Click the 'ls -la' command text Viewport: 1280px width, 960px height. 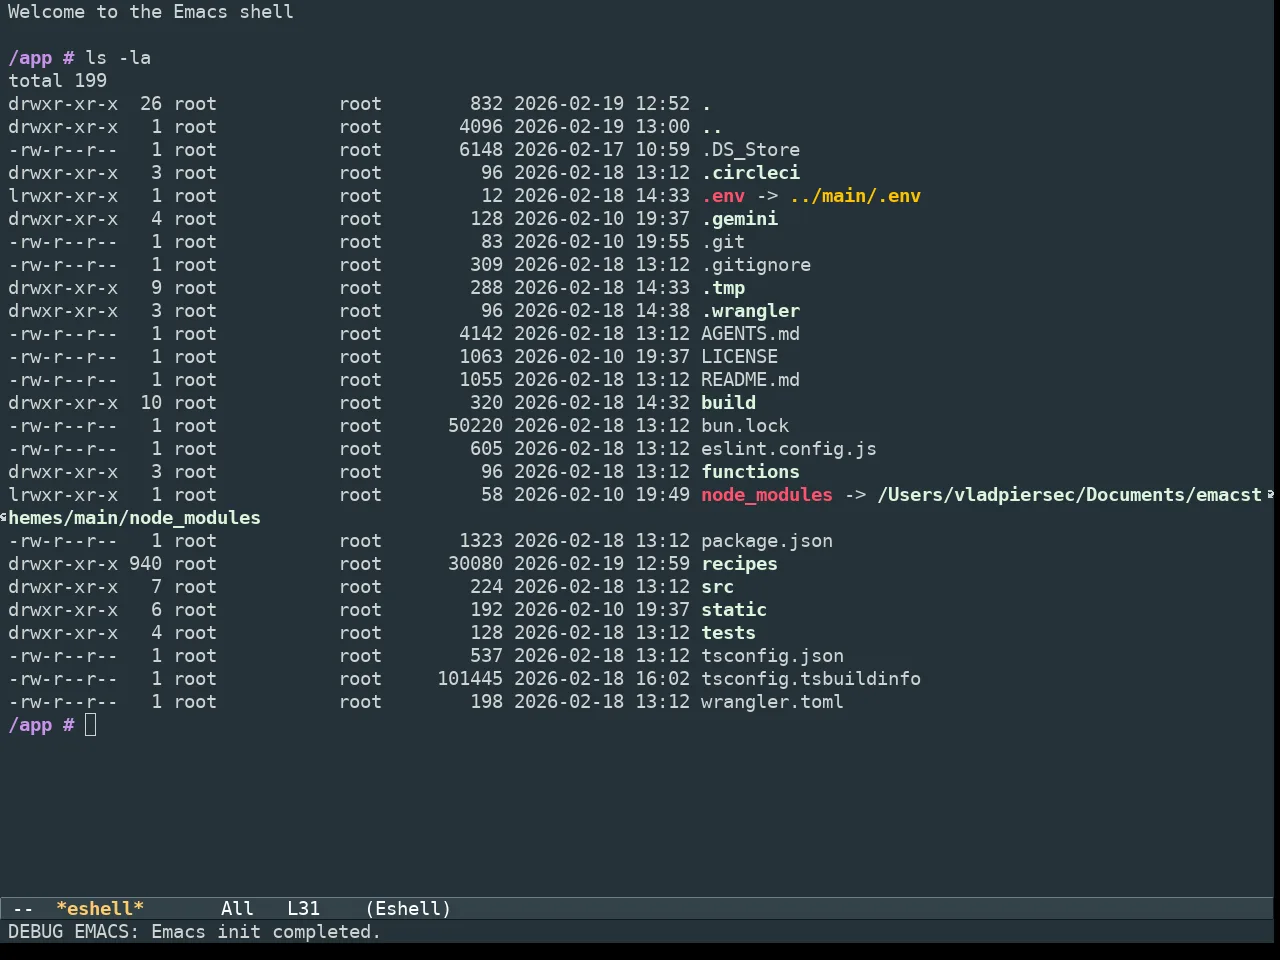coord(118,58)
